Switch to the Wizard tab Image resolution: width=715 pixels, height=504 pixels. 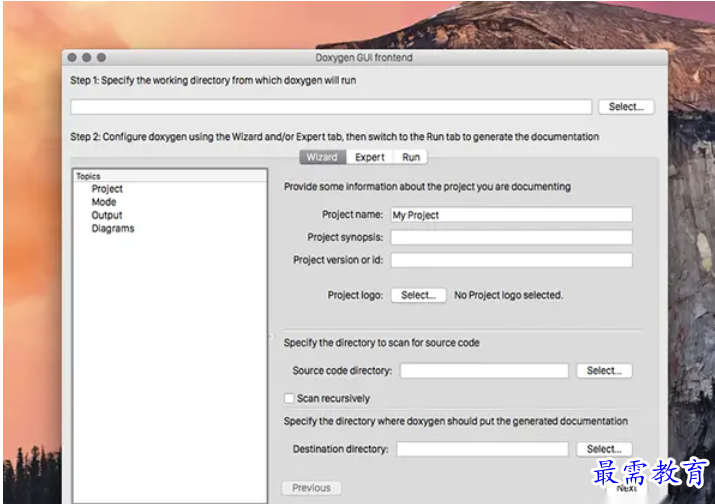point(322,157)
